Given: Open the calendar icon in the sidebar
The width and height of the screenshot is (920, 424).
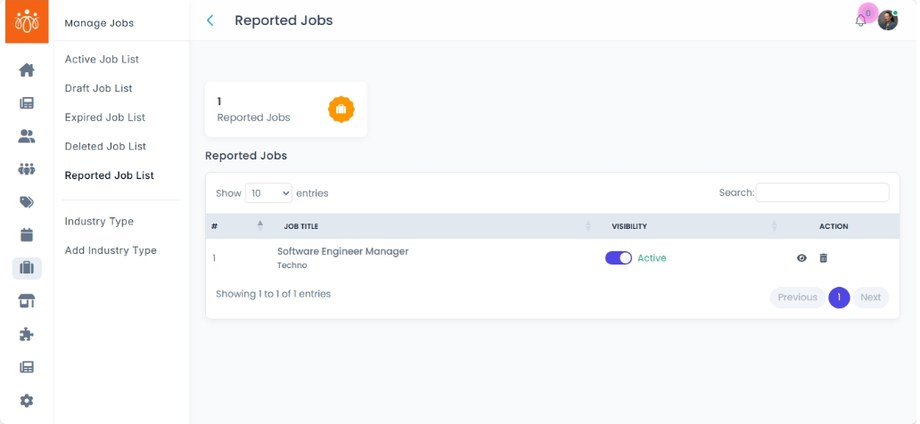Looking at the screenshot, I should (27, 235).
